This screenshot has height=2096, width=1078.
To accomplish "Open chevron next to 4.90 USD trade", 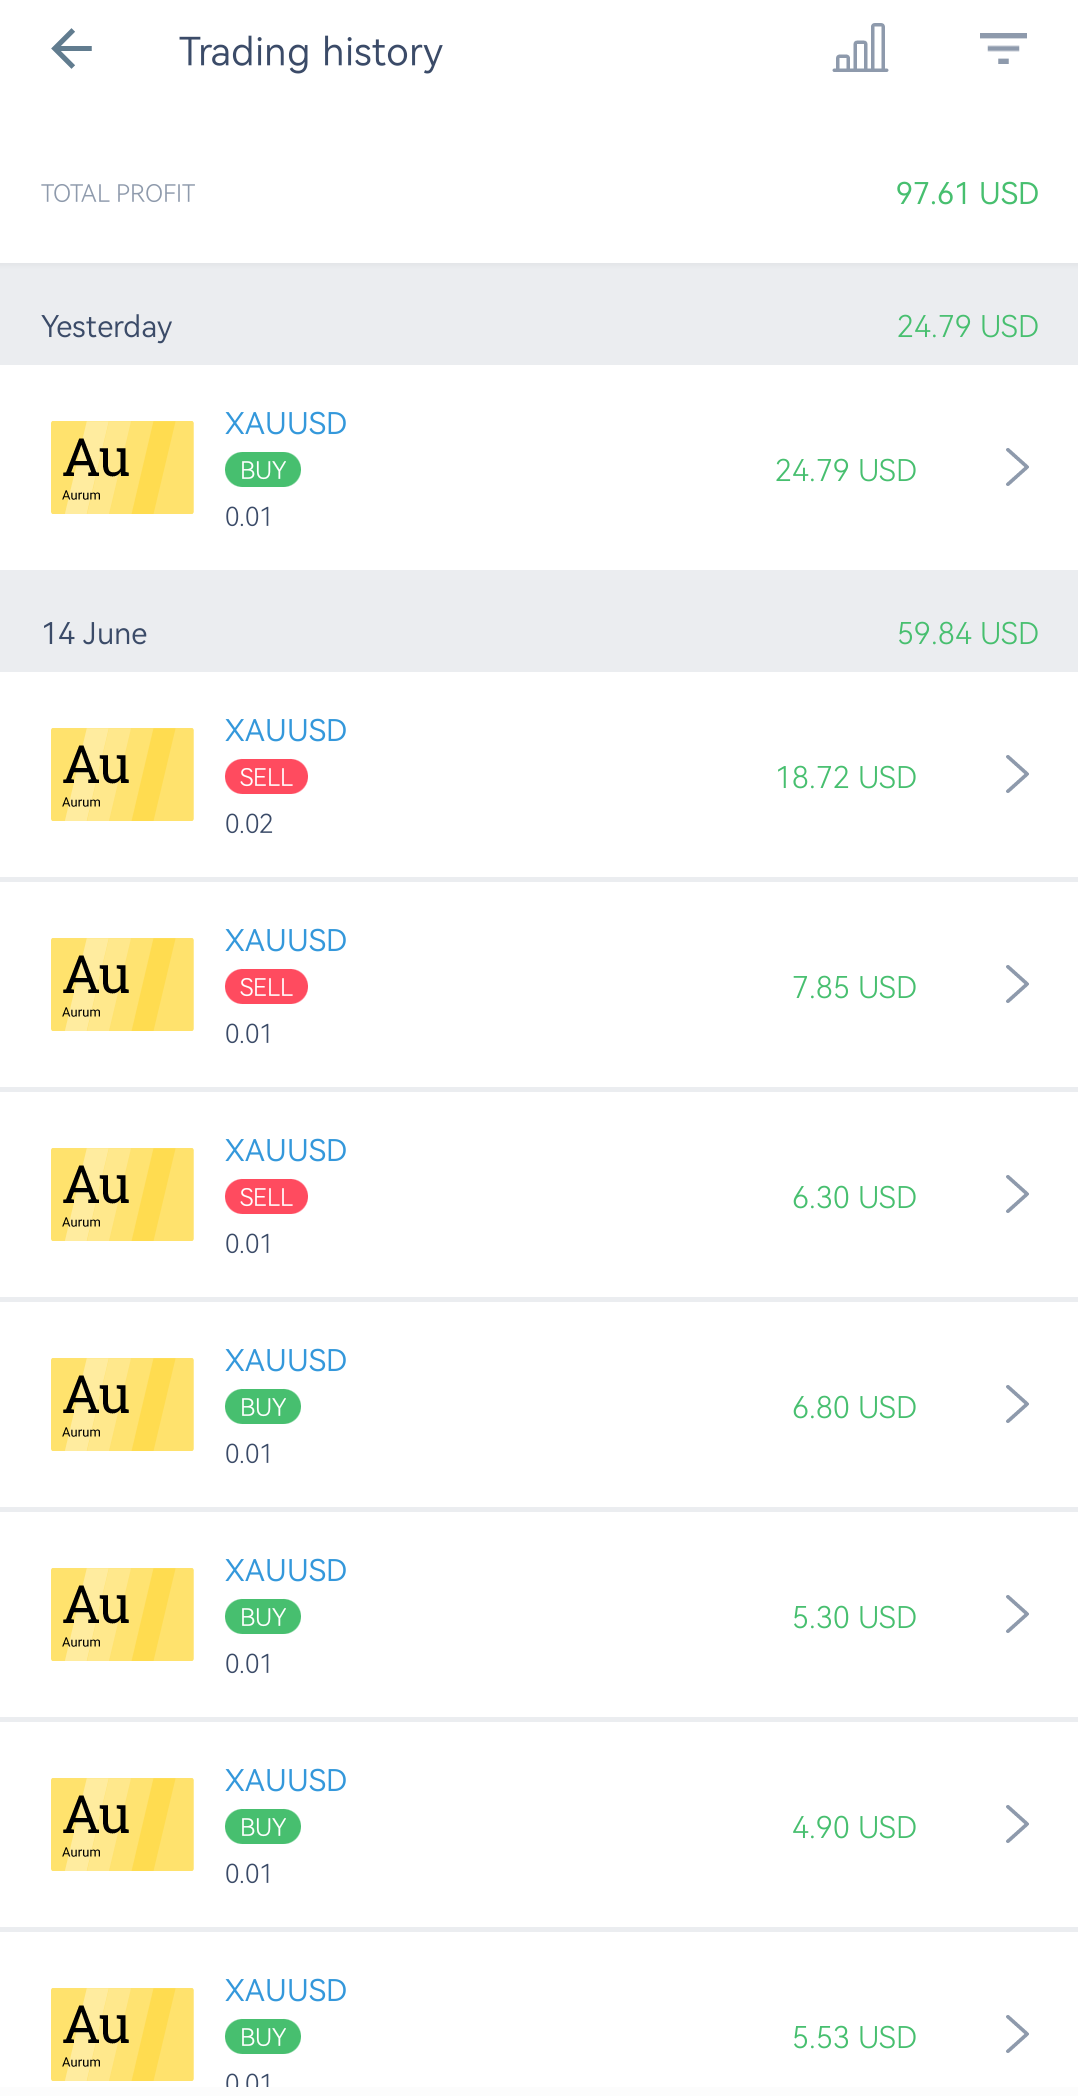I will pyautogui.click(x=1017, y=1824).
